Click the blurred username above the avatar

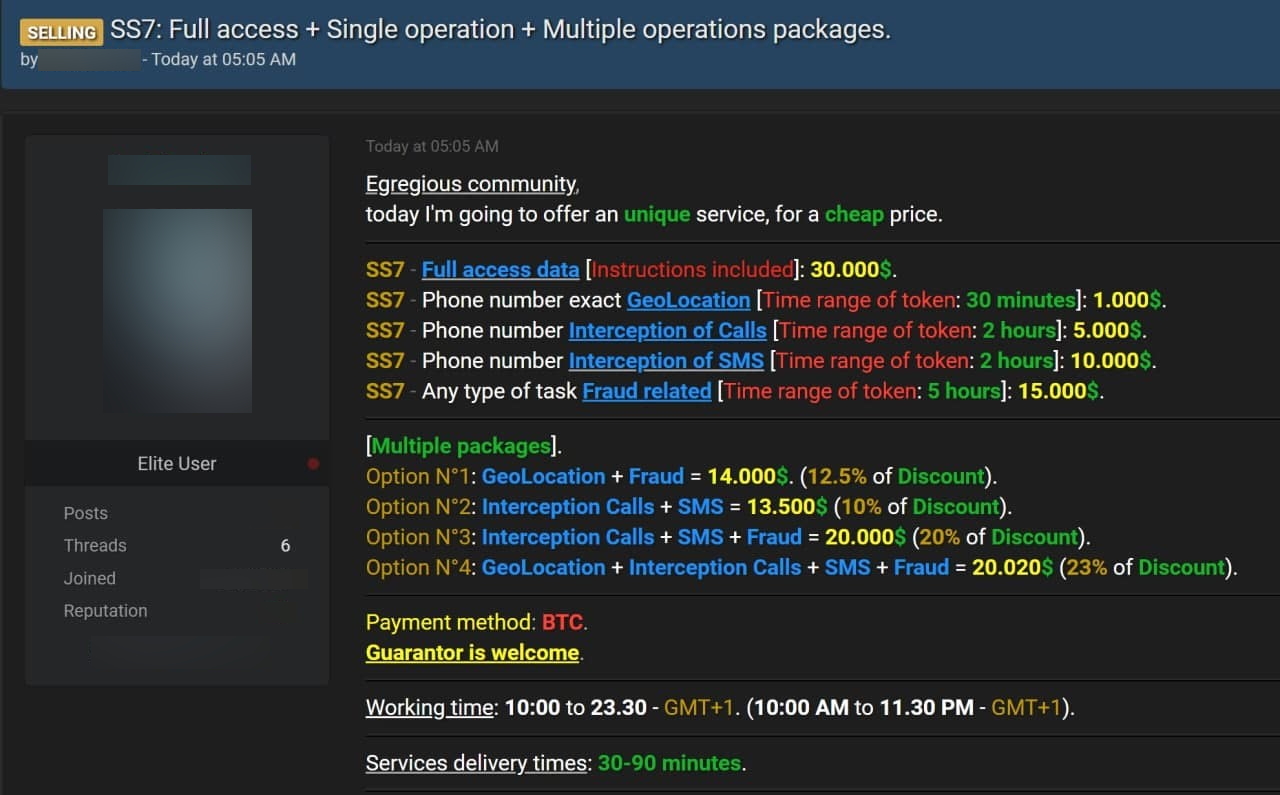(179, 170)
